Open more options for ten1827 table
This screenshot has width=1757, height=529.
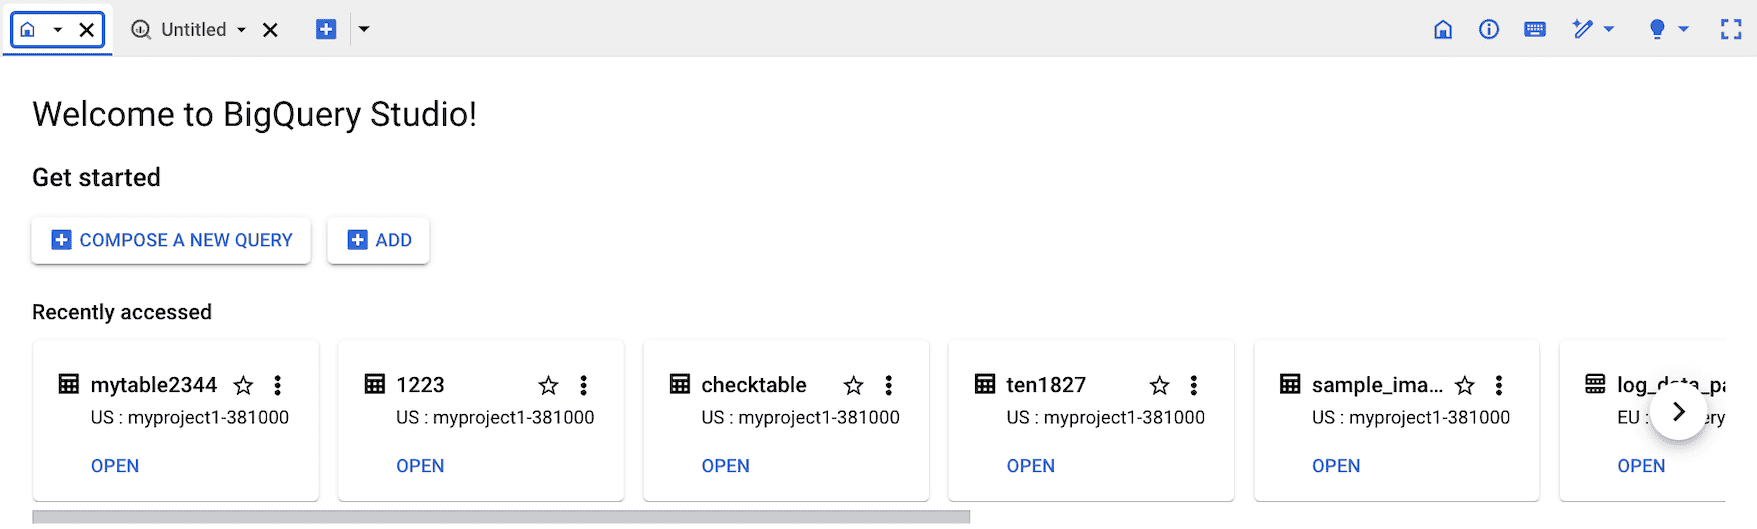(1194, 385)
